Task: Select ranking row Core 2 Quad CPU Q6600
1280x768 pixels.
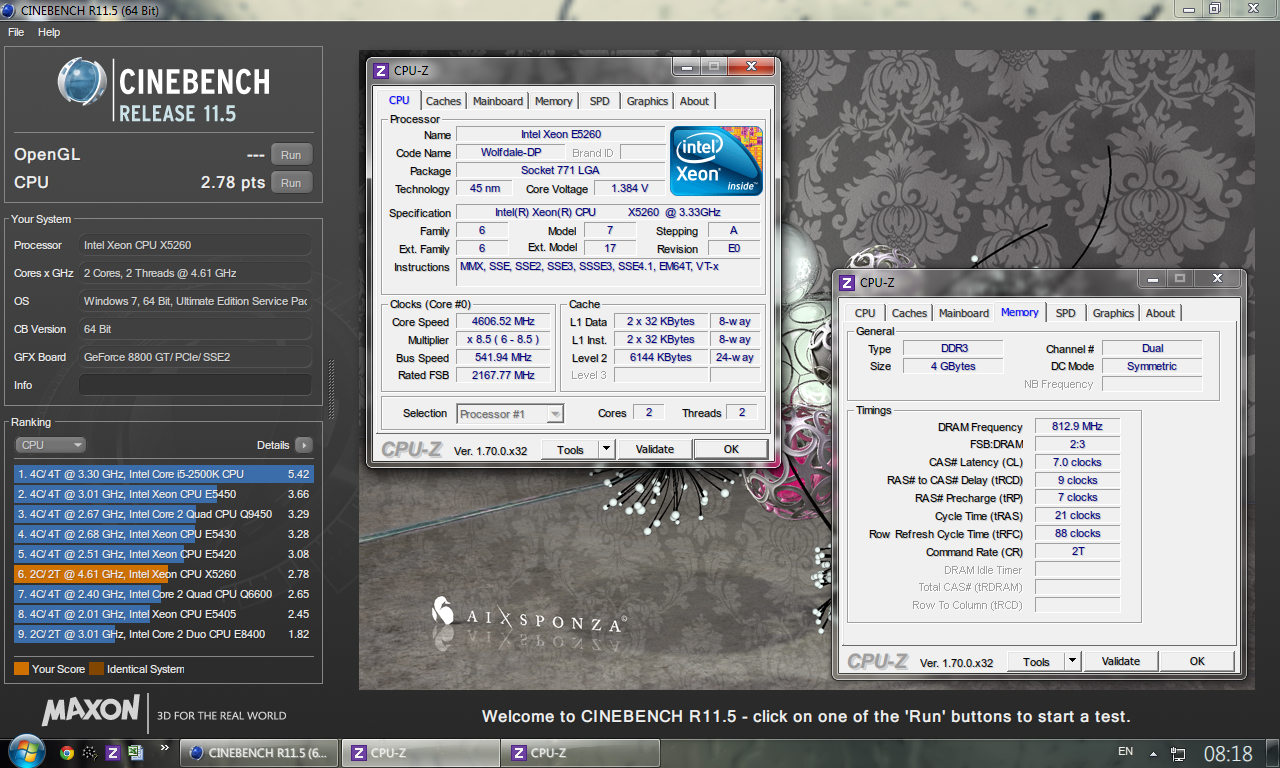Action: pyautogui.click(x=164, y=594)
